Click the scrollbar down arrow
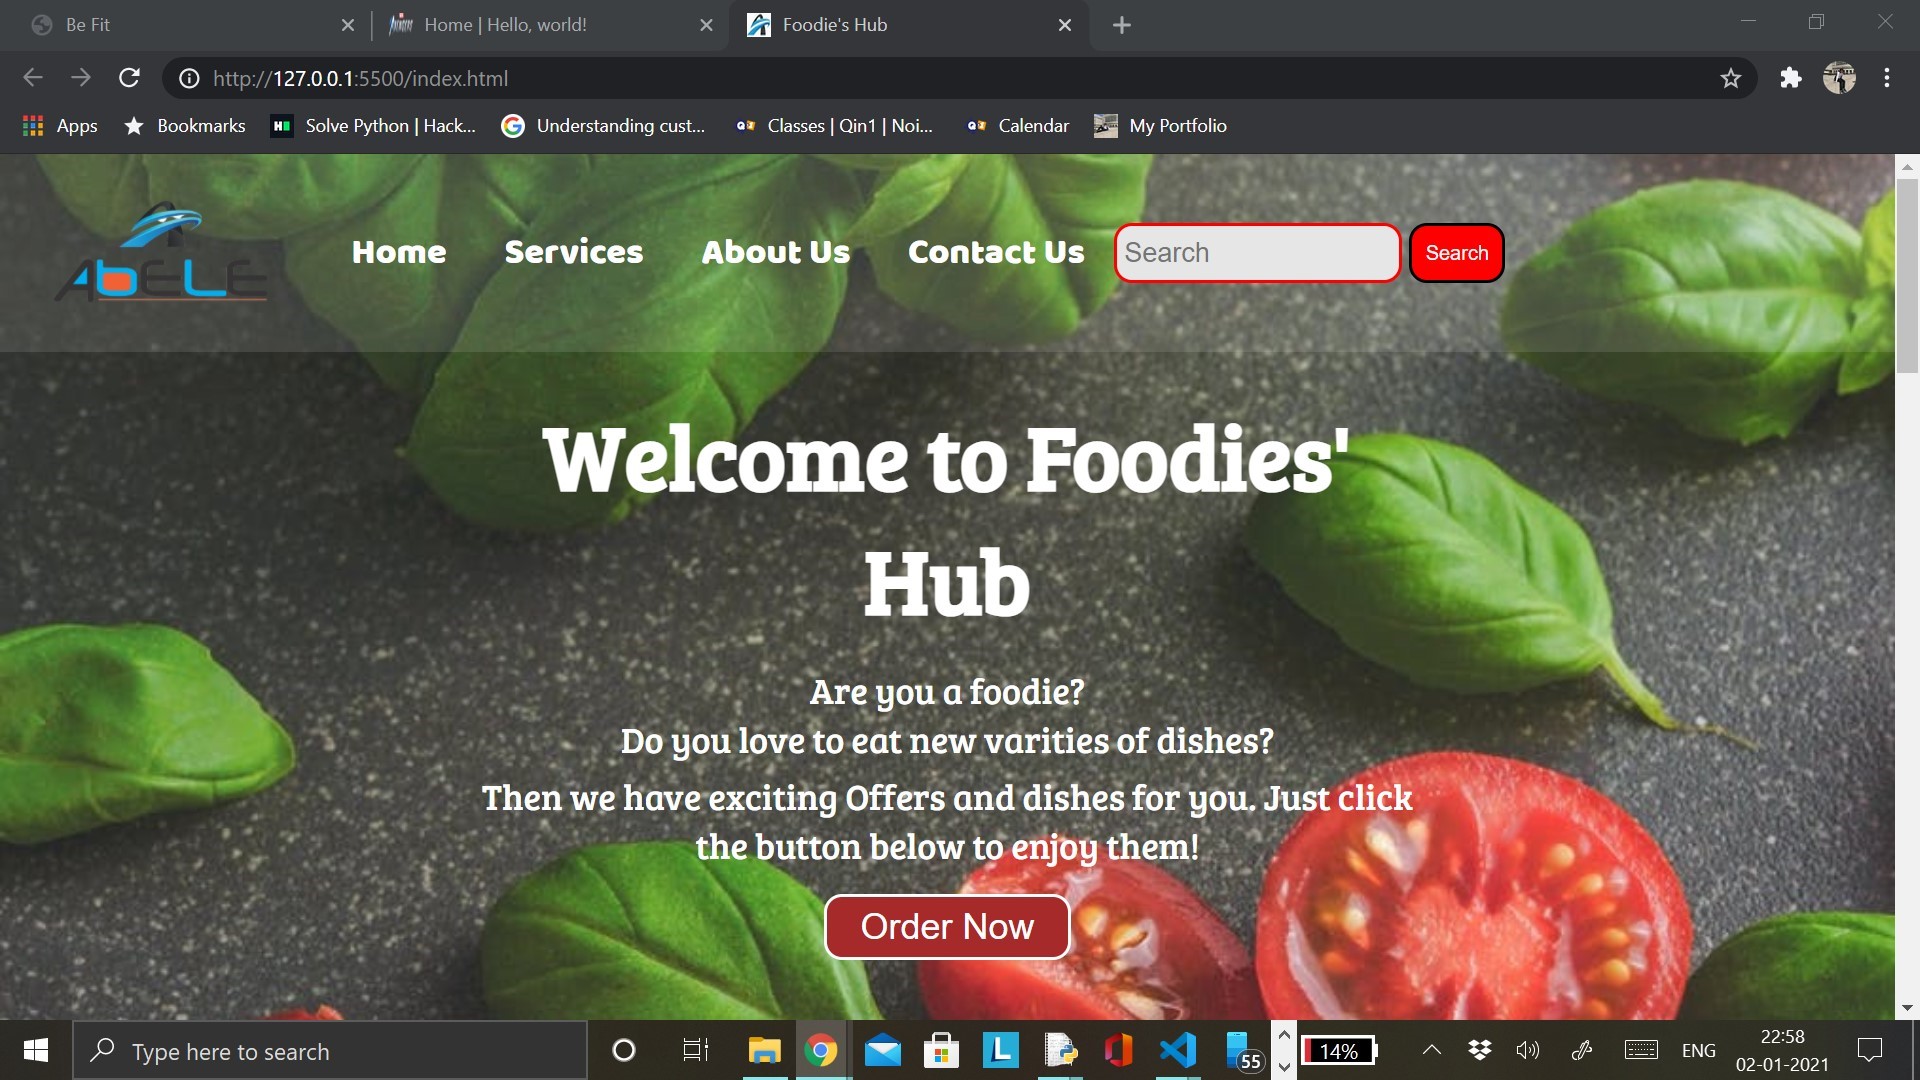The image size is (1920, 1080). 1907,1007
